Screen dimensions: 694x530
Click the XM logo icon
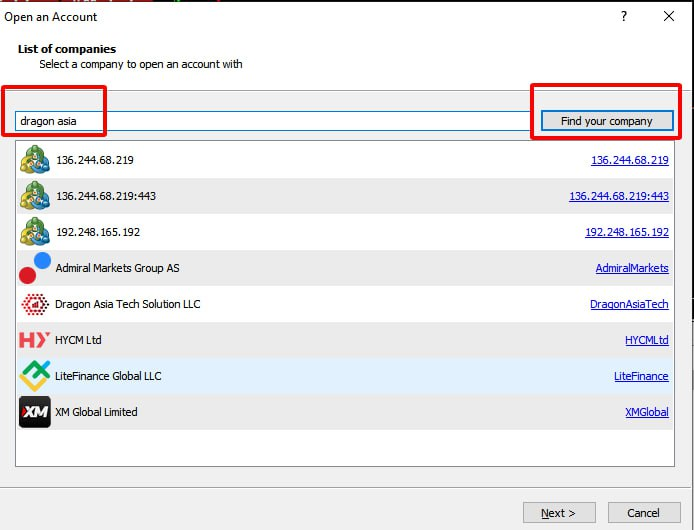pyautogui.click(x=35, y=412)
